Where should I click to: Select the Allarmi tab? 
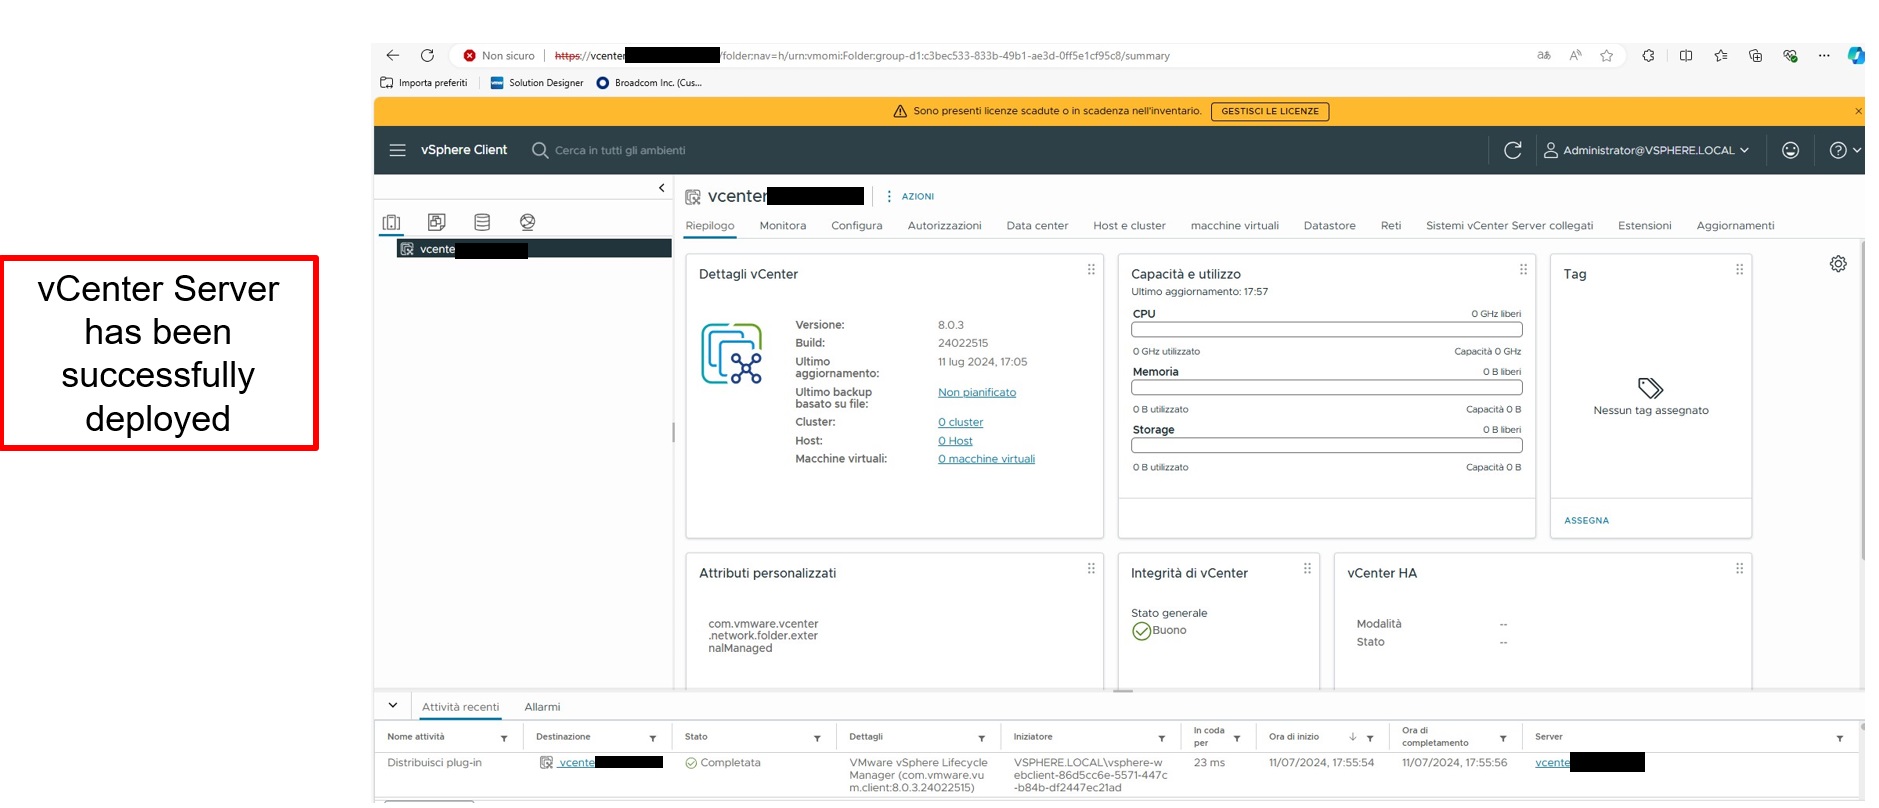[542, 707]
